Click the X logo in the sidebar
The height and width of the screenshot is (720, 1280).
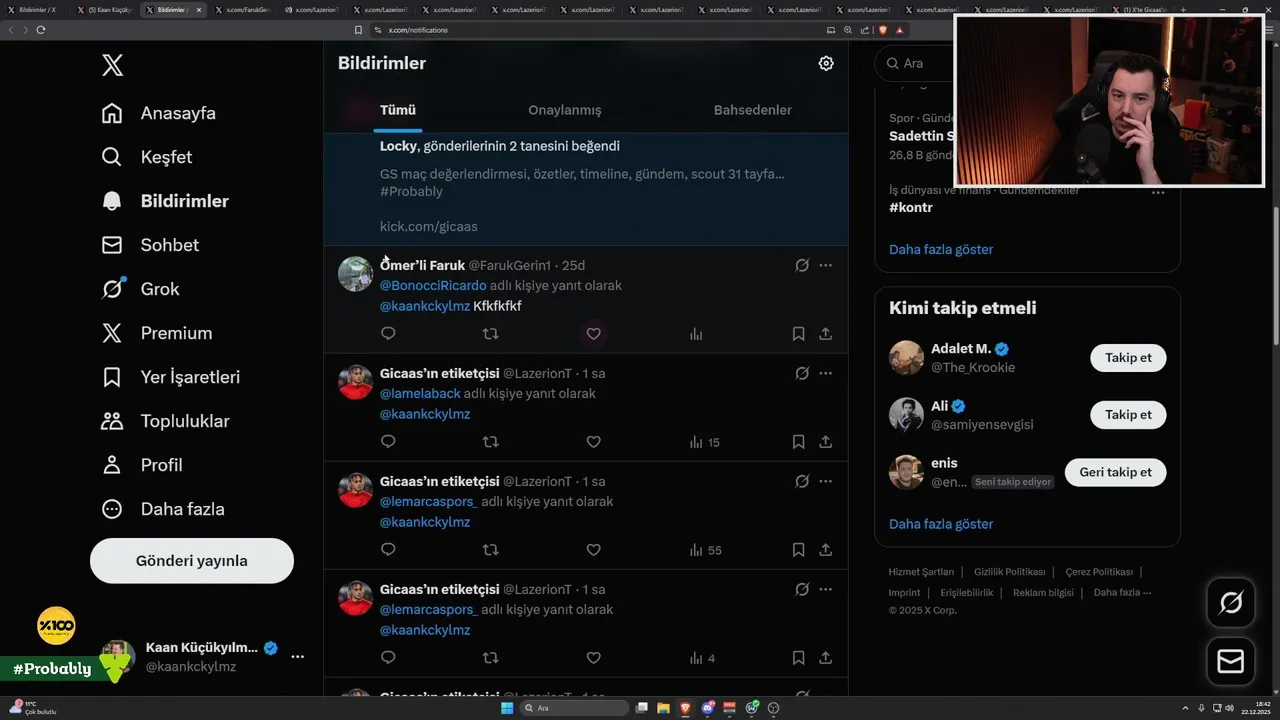(112, 66)
